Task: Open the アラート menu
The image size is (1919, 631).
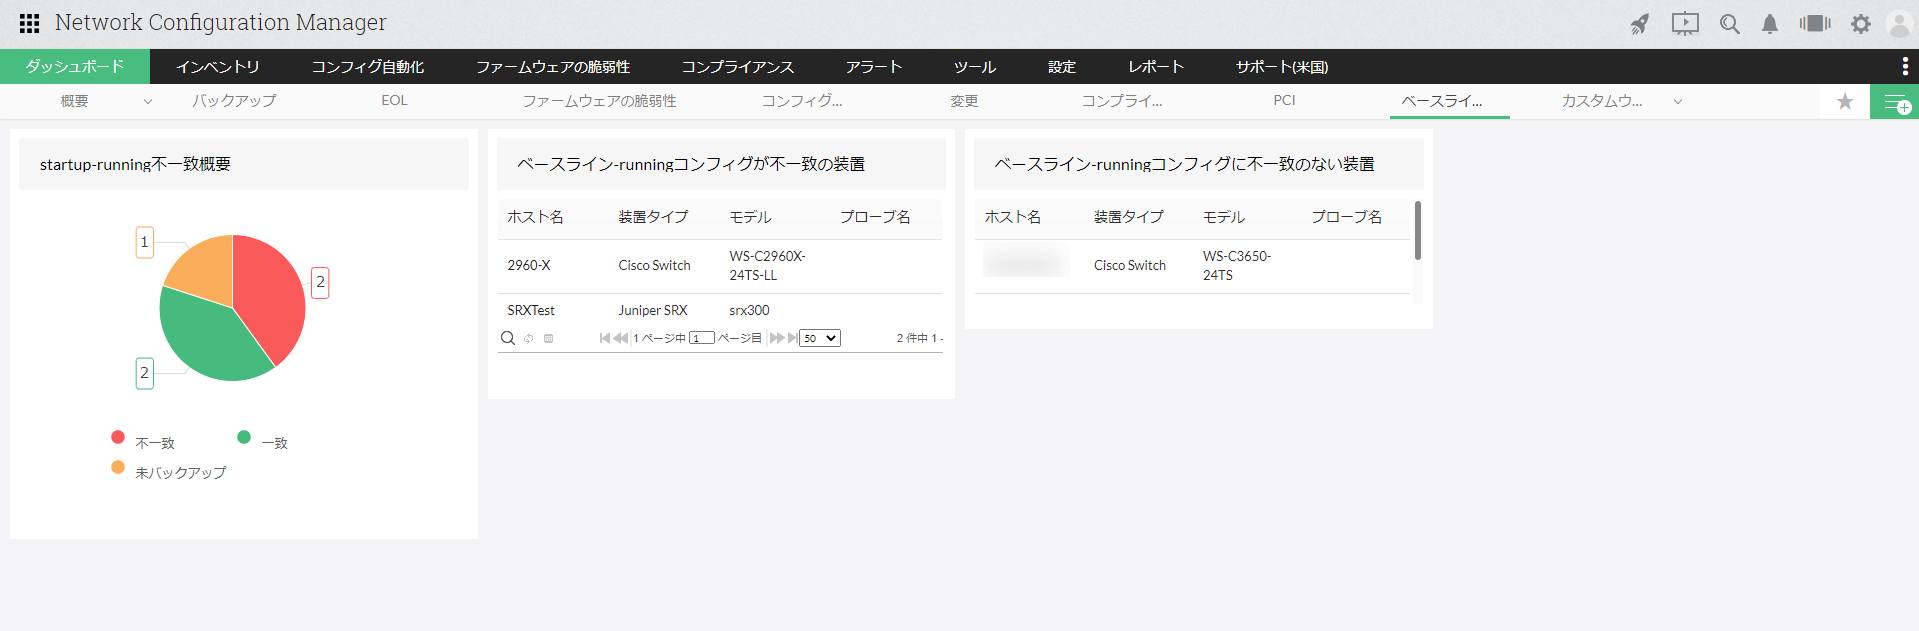Action: point(874,66)
